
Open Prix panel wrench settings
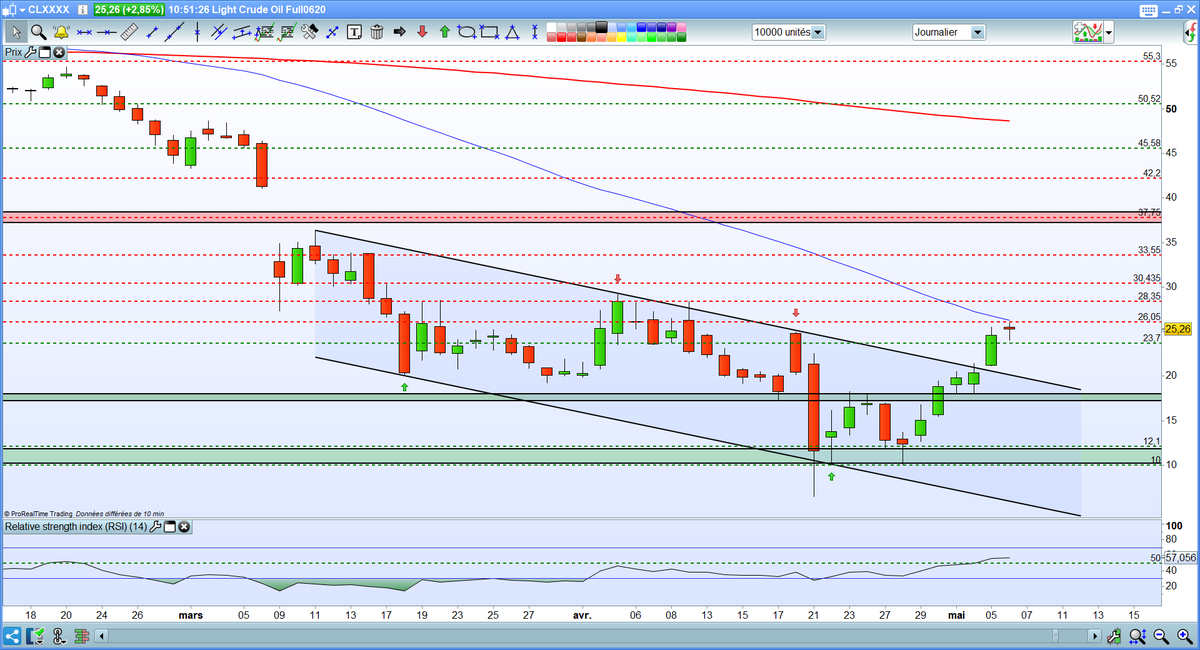(31, 51)
